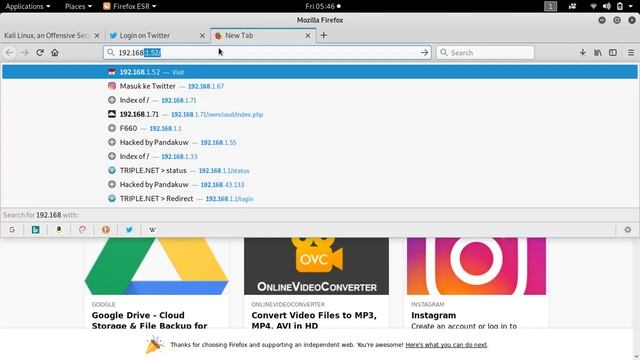
Task: Search with Amazon one-off engine
Action: click(59, 230)
